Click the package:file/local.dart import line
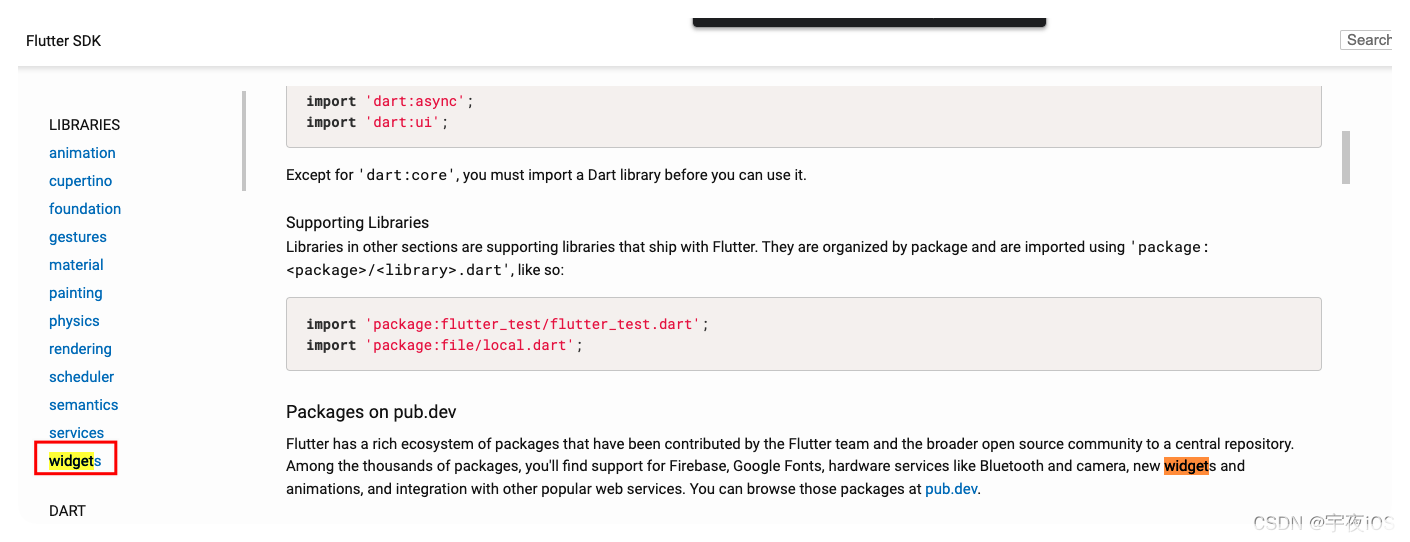 [444, 345]
